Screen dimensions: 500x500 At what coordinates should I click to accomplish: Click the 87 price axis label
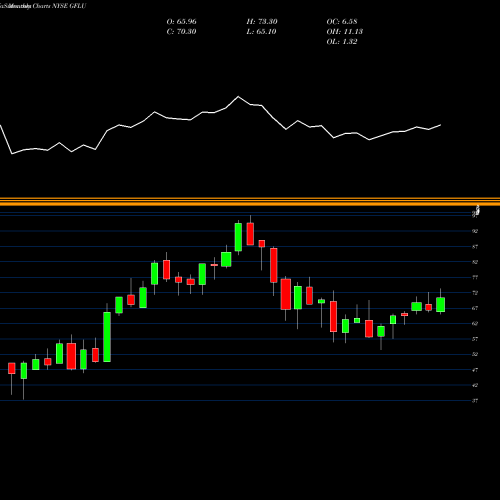click(x=475, y=247)
